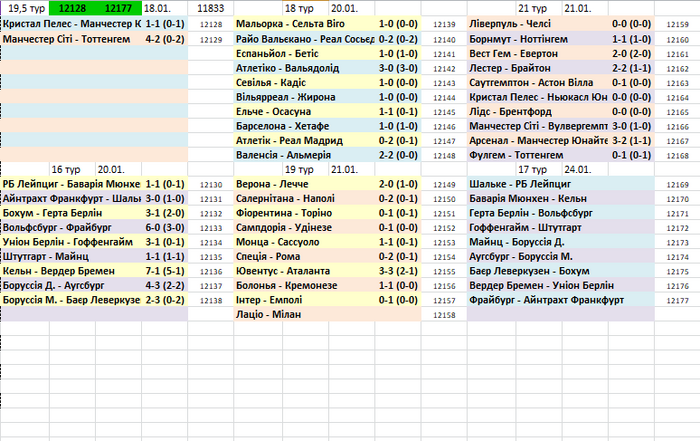Select the date cell '24.01.'
The height and width of the screenshot is (441, 700).
(585, 170)
